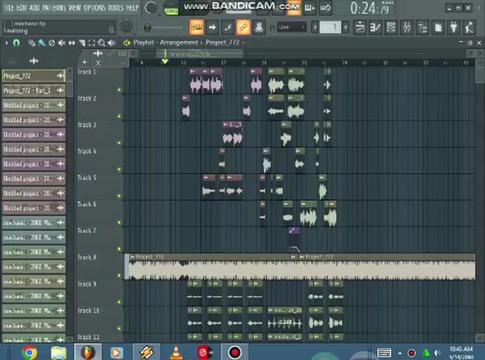Click the Track 7 label

(x=87, y=231)
